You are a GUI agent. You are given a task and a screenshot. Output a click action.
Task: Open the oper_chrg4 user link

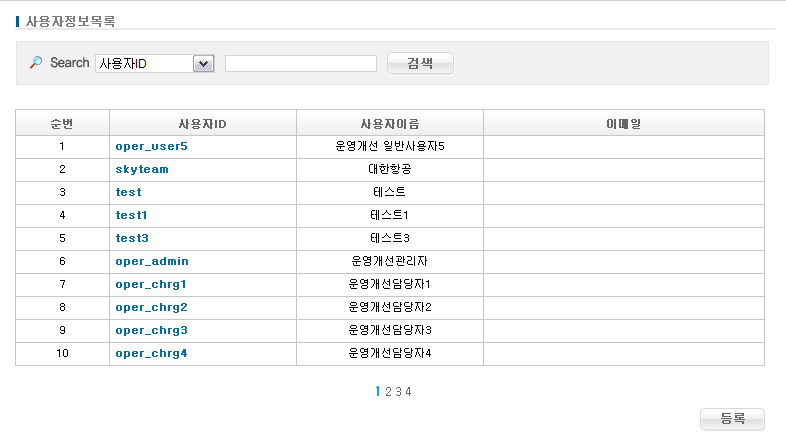(151, 353)
